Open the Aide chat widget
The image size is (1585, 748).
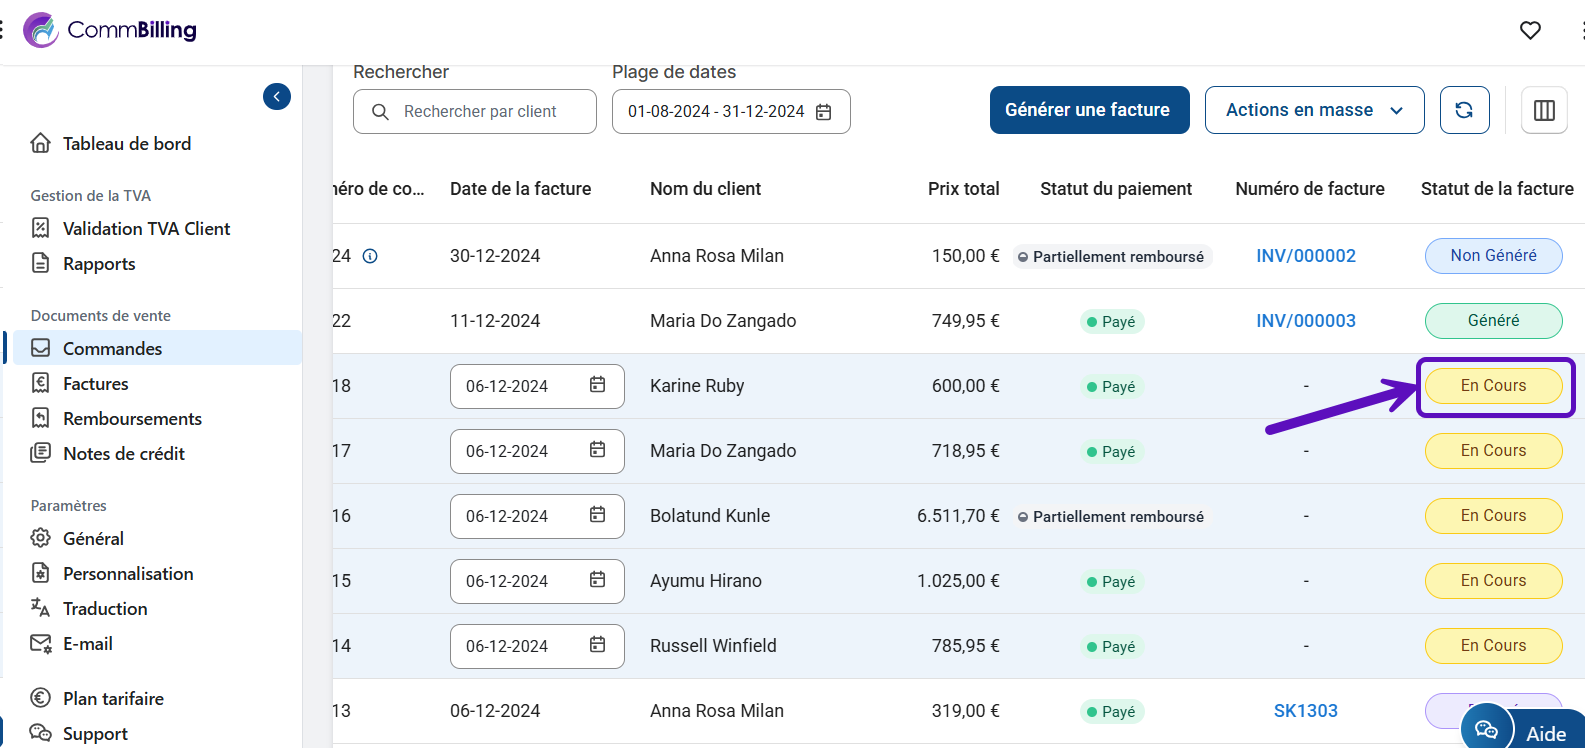(1524, 731)
